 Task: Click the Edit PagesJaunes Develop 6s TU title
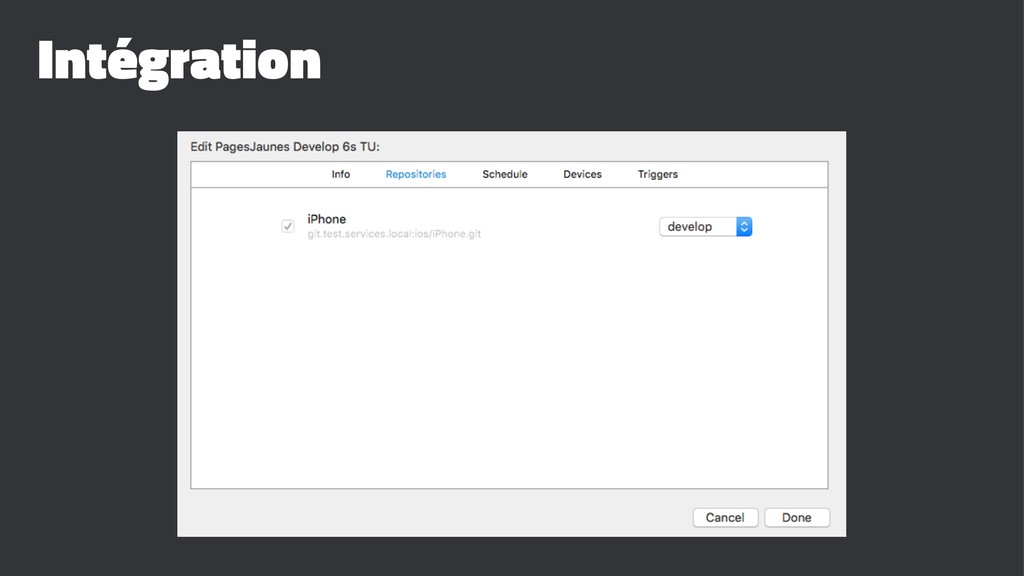tap(285, 147)
